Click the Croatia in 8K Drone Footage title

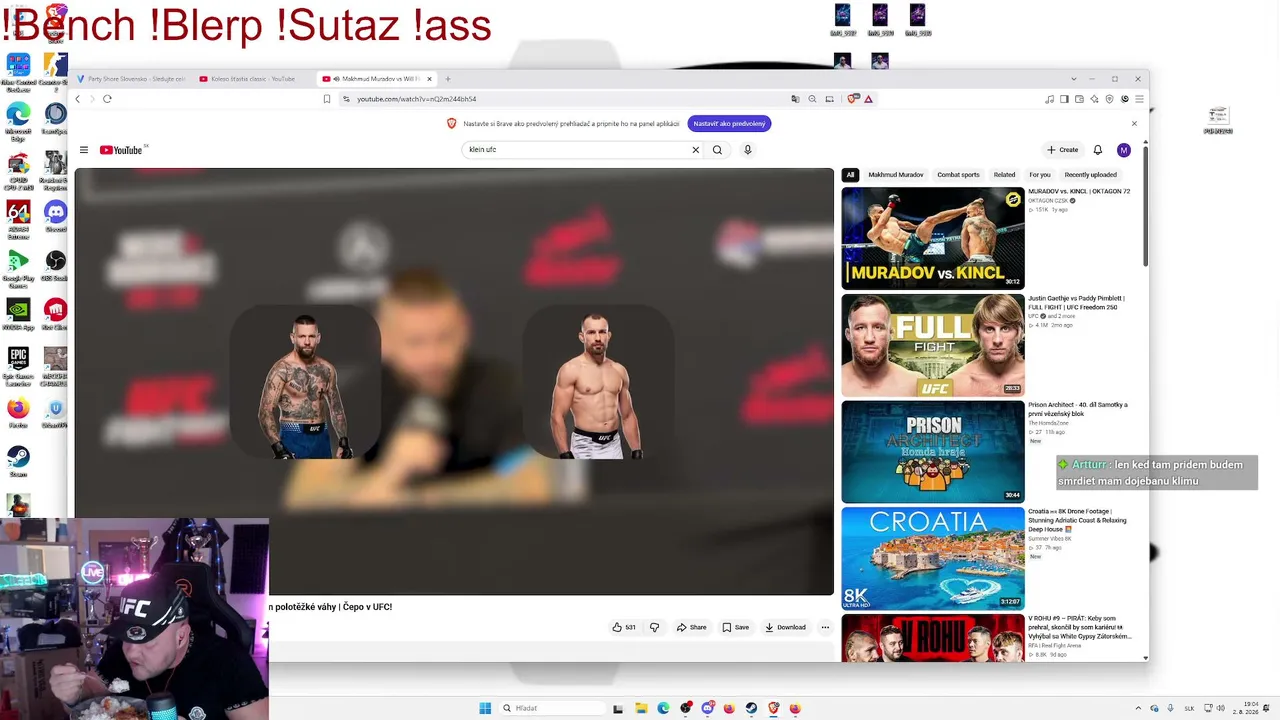[x=1078, y=520]
